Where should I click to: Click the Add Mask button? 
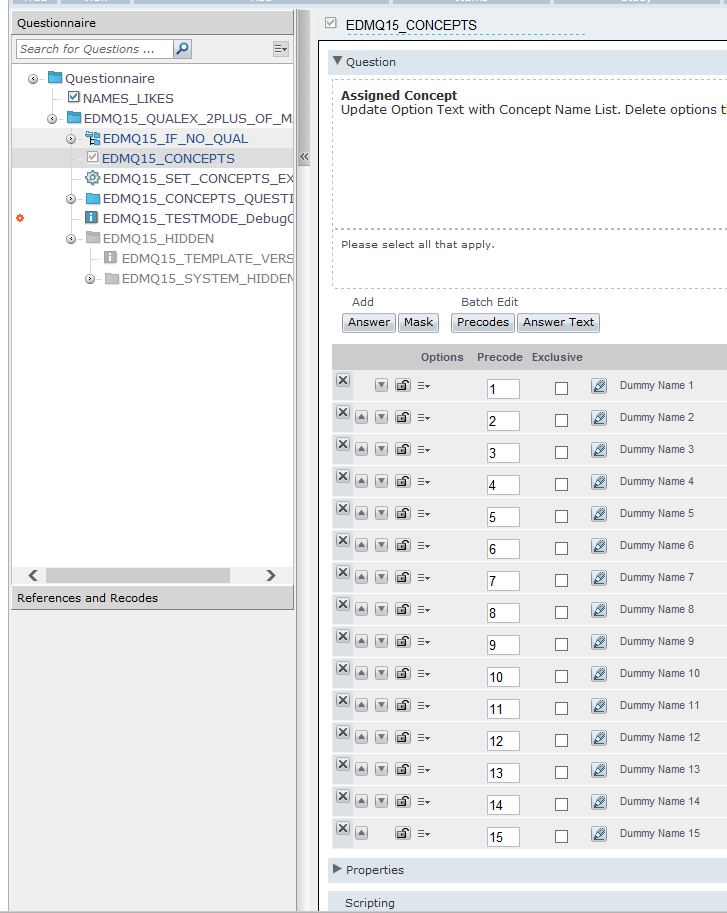[419, 323]
